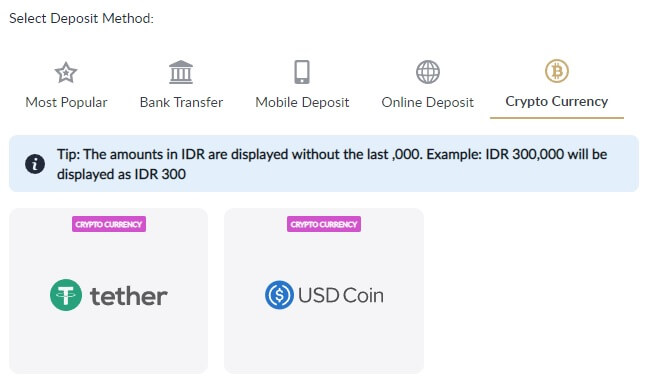Viewport: 651px width, 378px height.
Task: Click the blue USD Coin logo icon
Action: [279, 295]
